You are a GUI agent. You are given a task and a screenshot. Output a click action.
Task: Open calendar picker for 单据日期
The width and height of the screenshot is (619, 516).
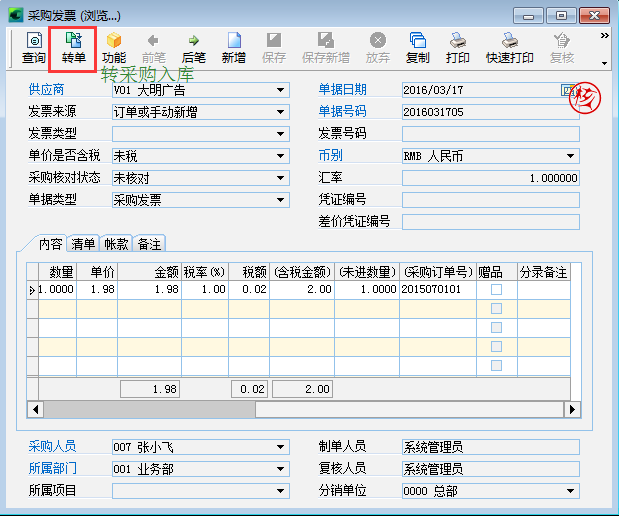(566, 90)
